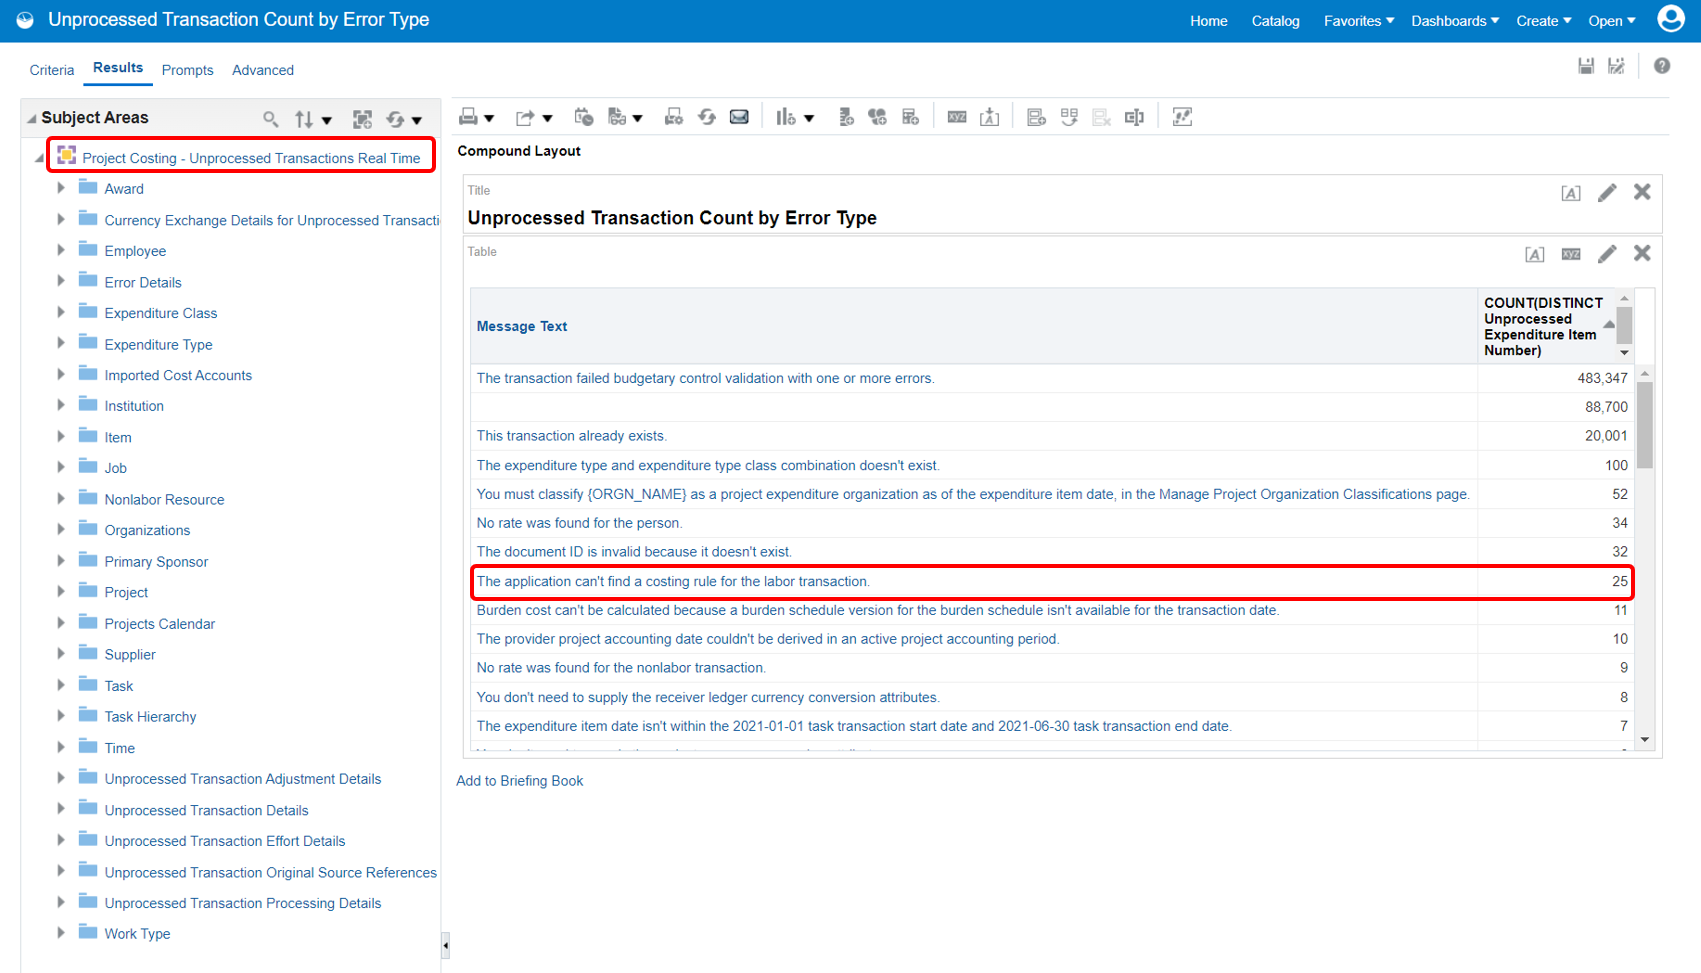Expand the Unprocessed Transaction Details folder

[x=61, y=809]
